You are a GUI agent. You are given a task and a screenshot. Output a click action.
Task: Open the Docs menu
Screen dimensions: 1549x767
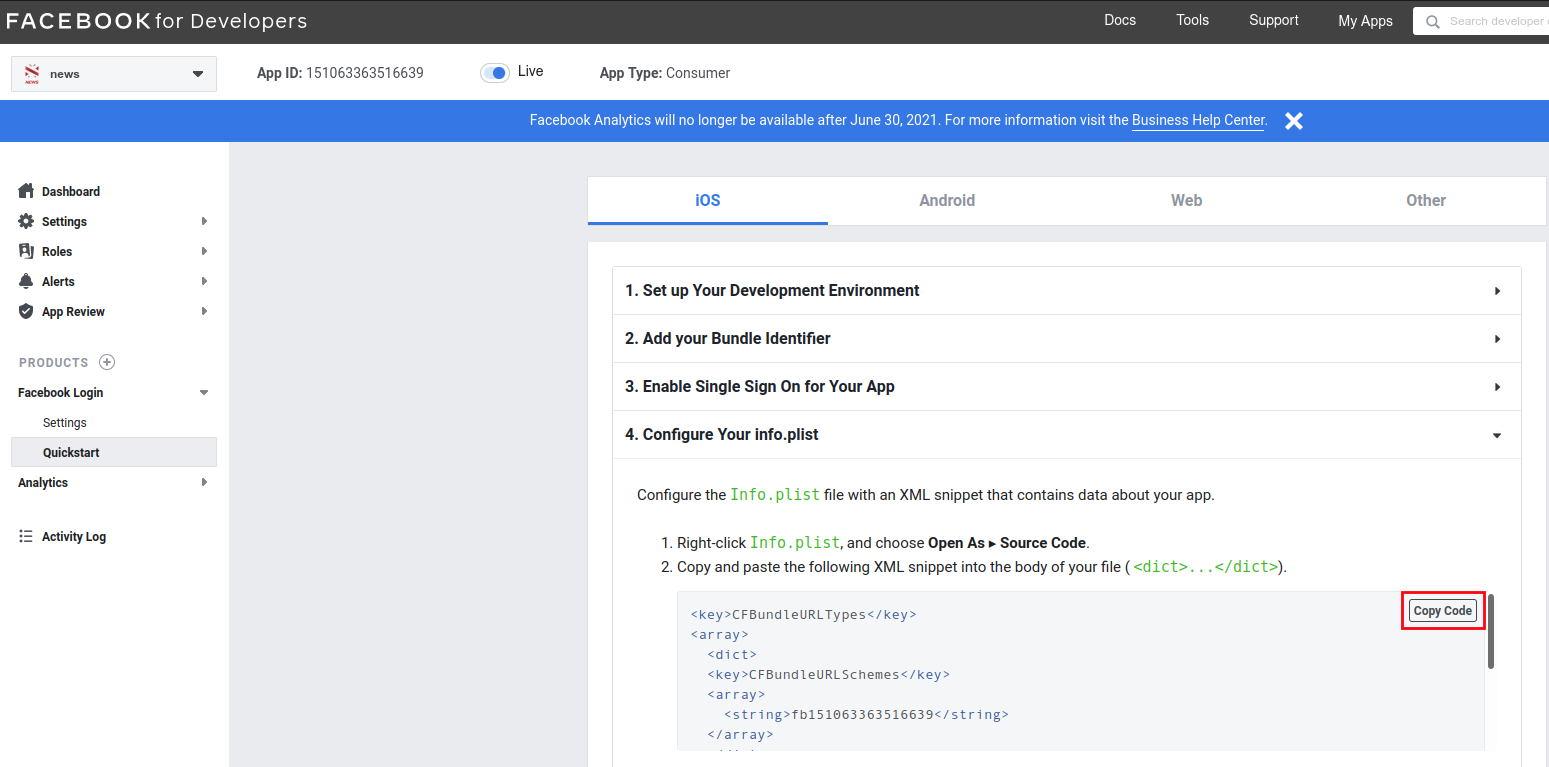point(1119,20)
